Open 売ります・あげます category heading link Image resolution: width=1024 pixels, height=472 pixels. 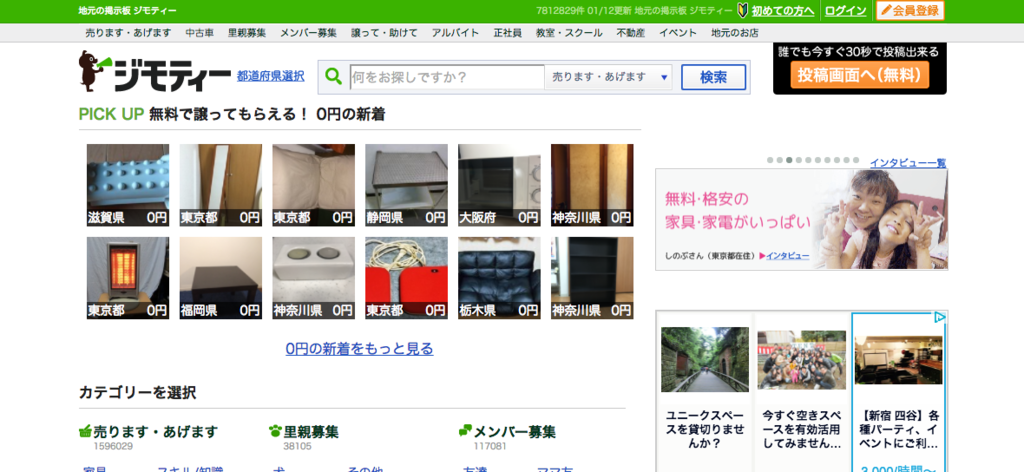coord(155,432)
